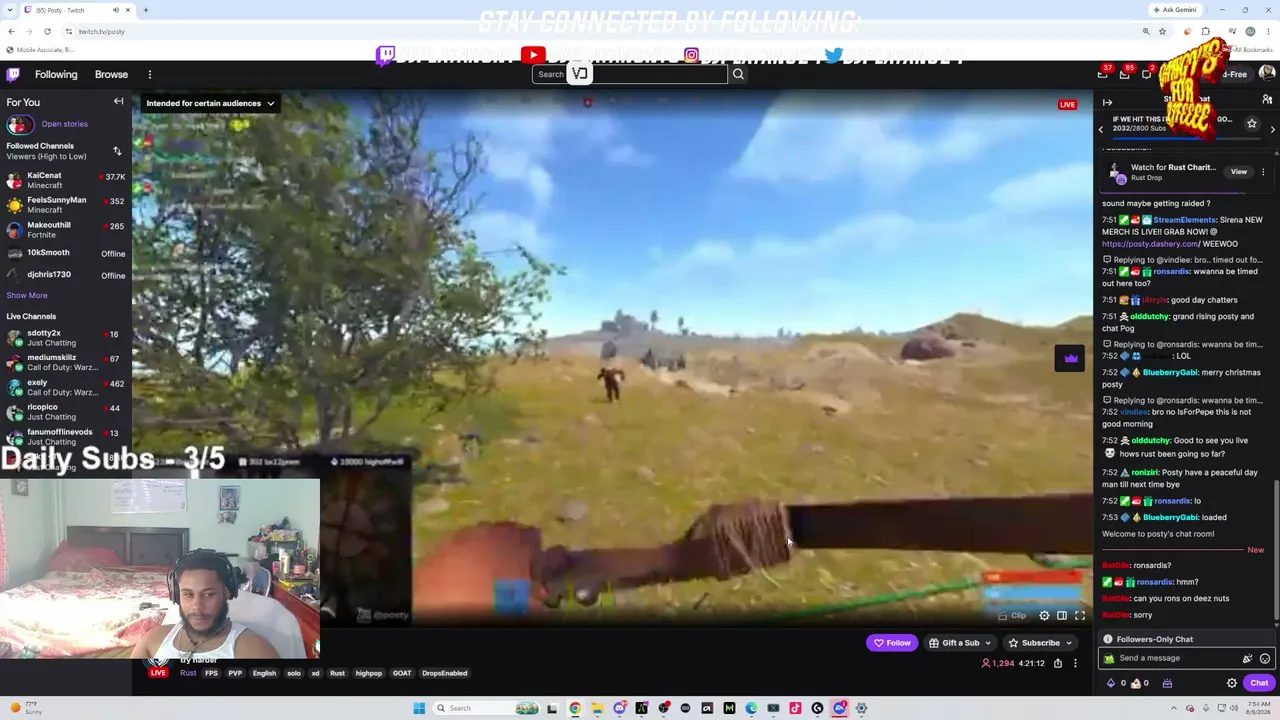Image resolution: width=1280 pixels, height=720 pixels.
Task: Click the sub goal star icon
Action: [x=1251, y=123]
